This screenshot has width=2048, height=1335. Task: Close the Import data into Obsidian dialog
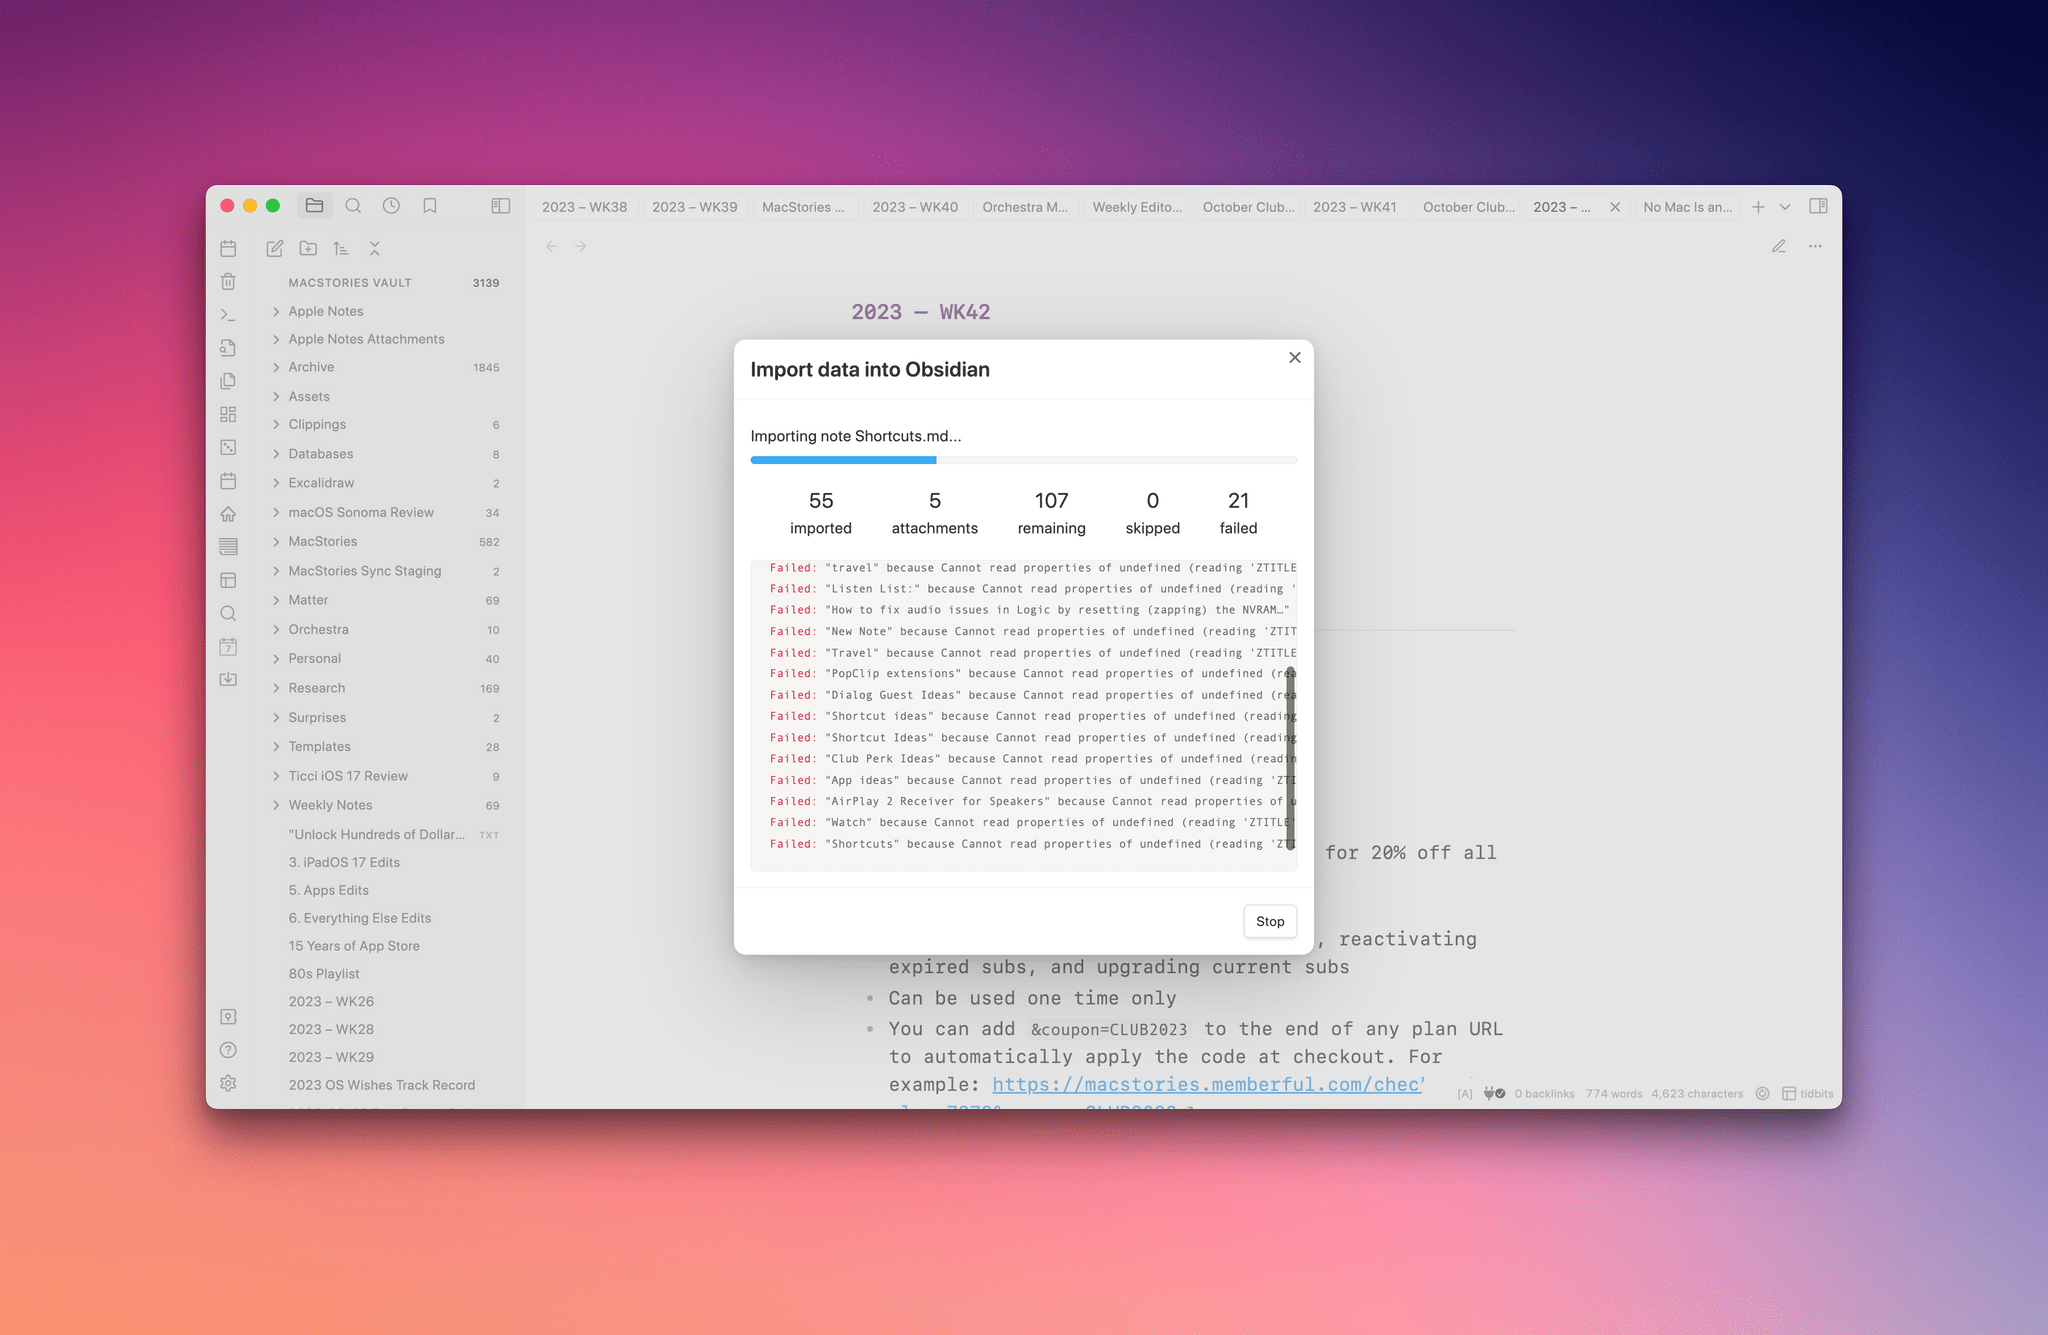click(1294, 357)
